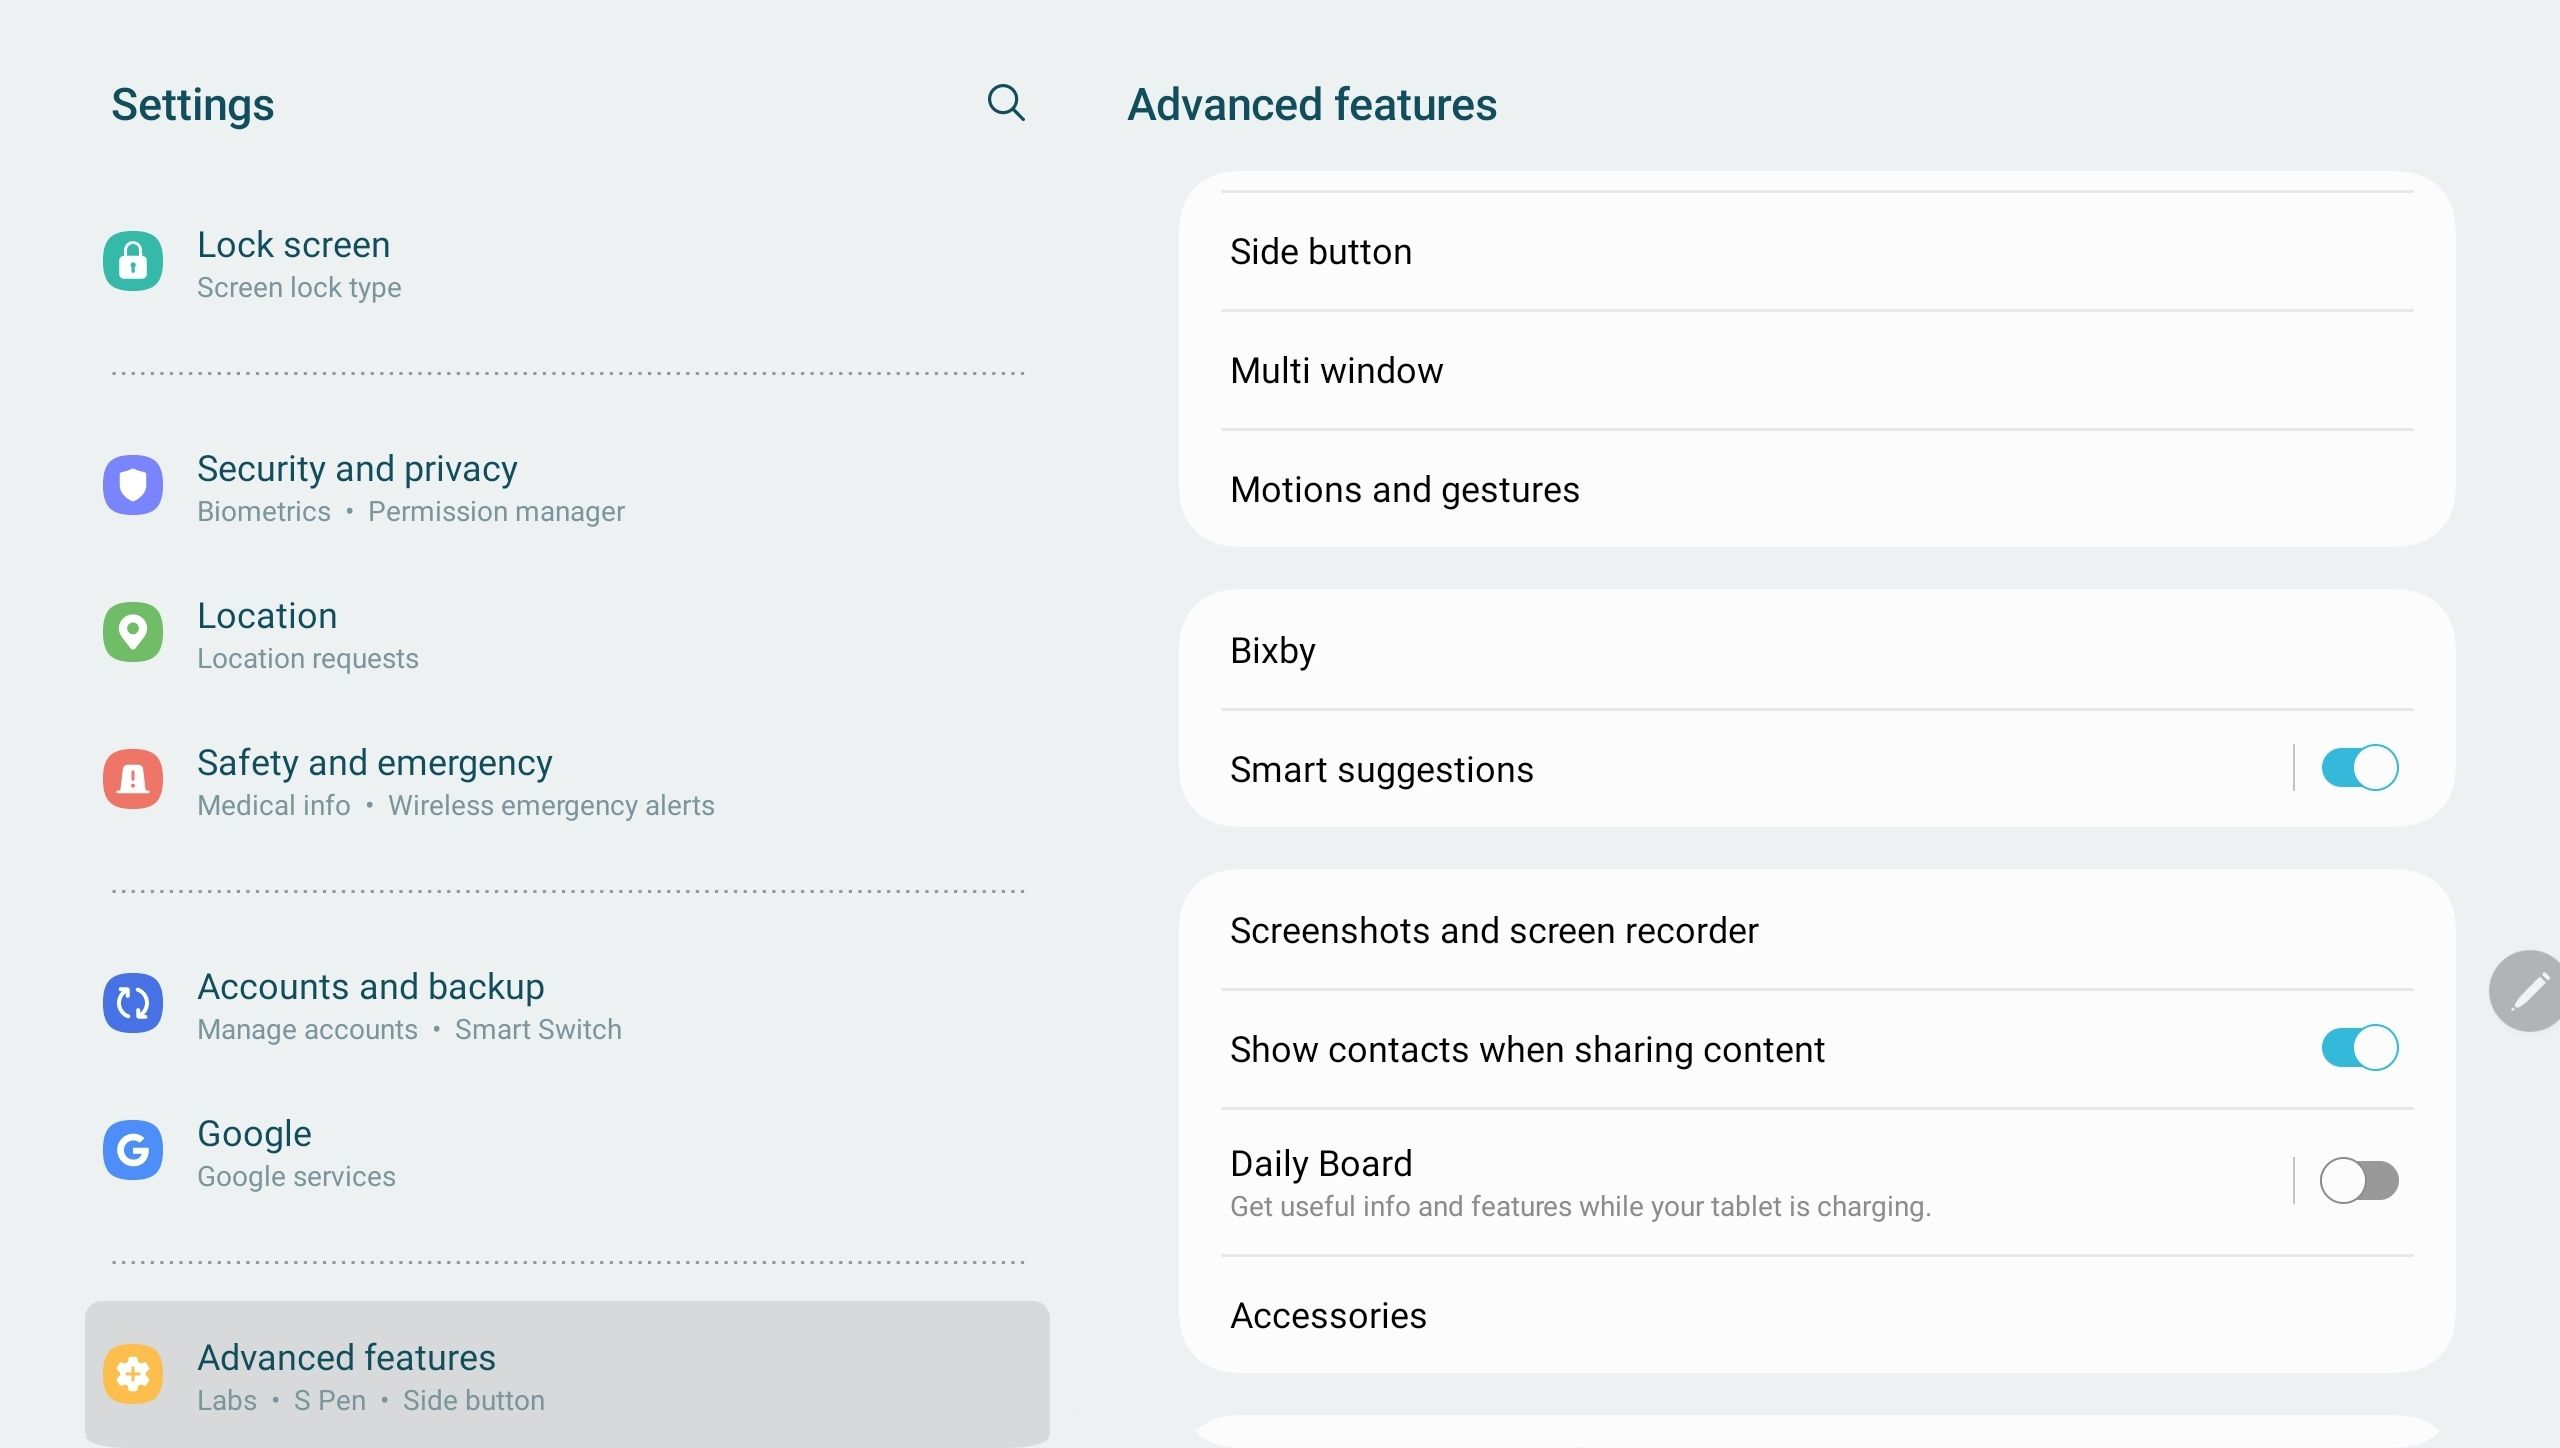The height and width of the screenshot is (1448, 2560).
Task: Disable Show contacts when sharing content
Action: click(2358, 1049)
